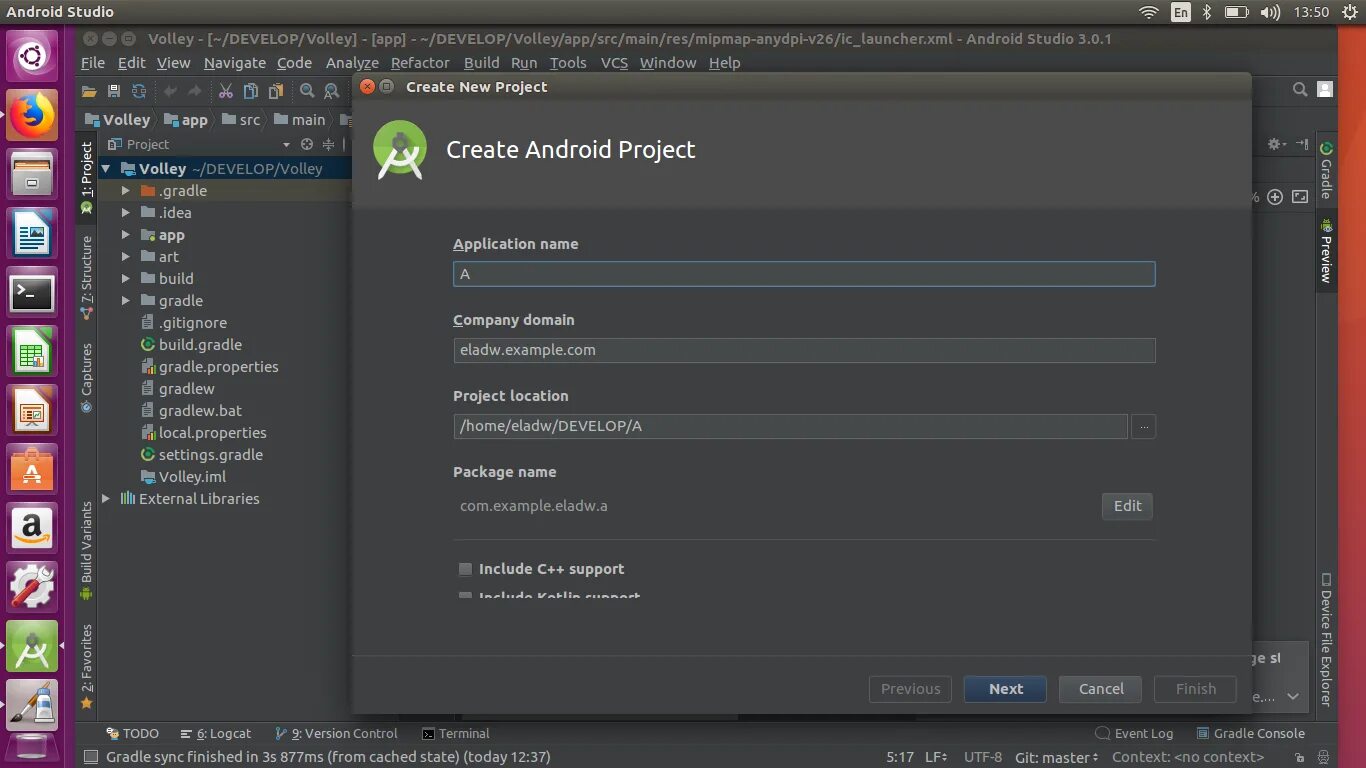
Task: Select settings.gradle in project tree
Action: pos(201,455)
